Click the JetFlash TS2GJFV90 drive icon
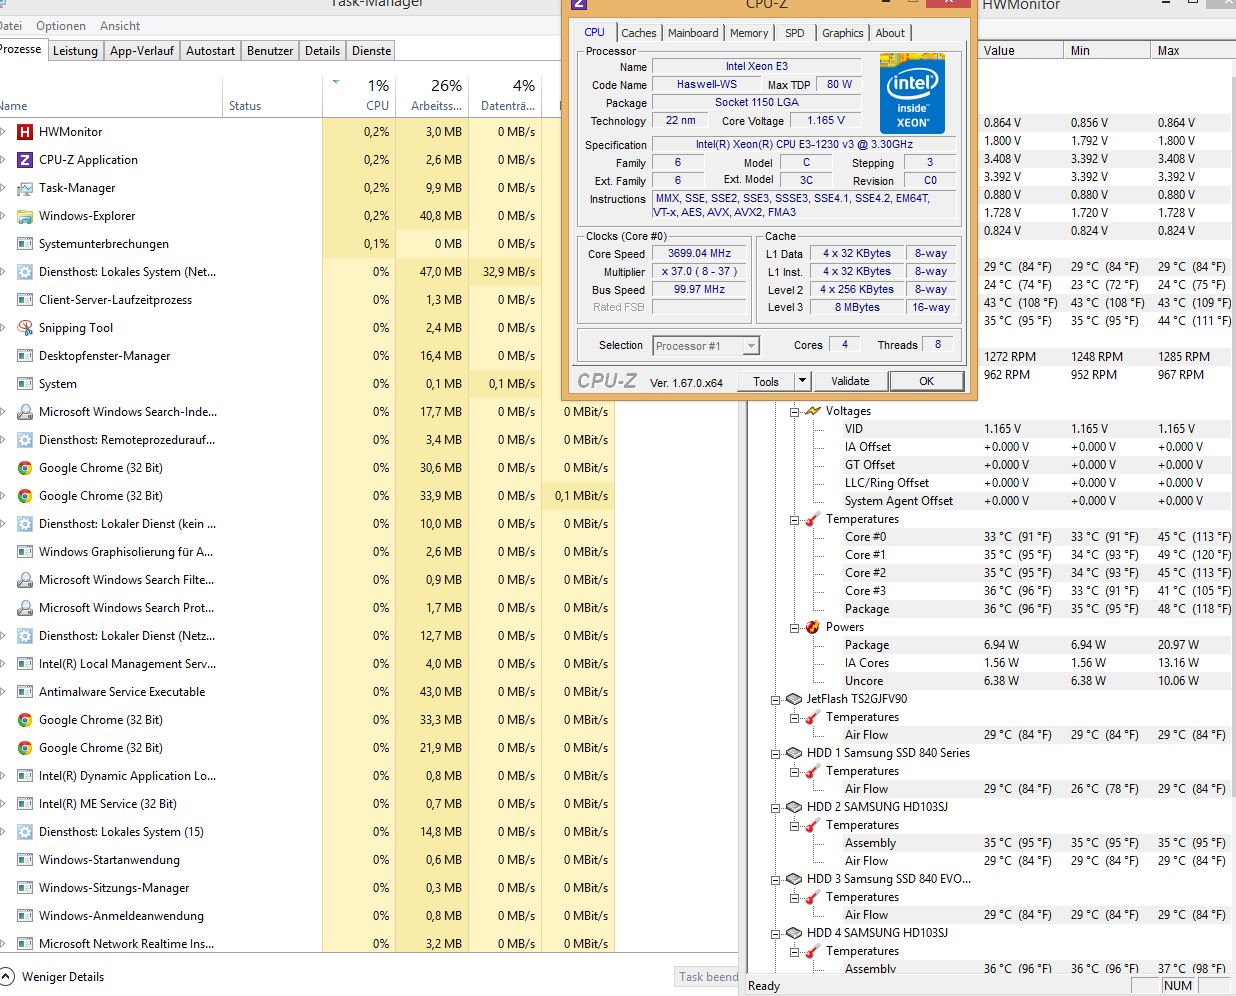This screenshot has height=996, width=1236. point(793,699)
